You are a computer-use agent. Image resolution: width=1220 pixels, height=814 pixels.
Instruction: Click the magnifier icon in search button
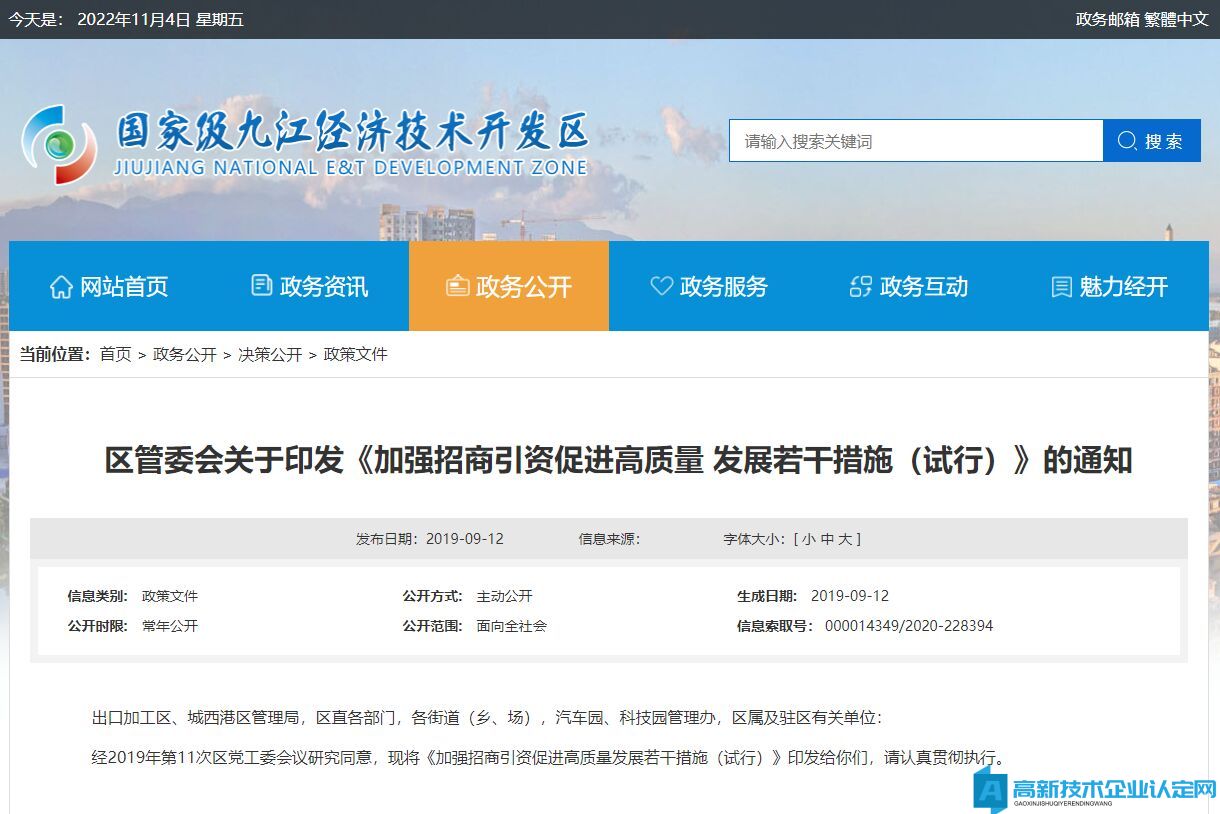(x=1127, y=141)
